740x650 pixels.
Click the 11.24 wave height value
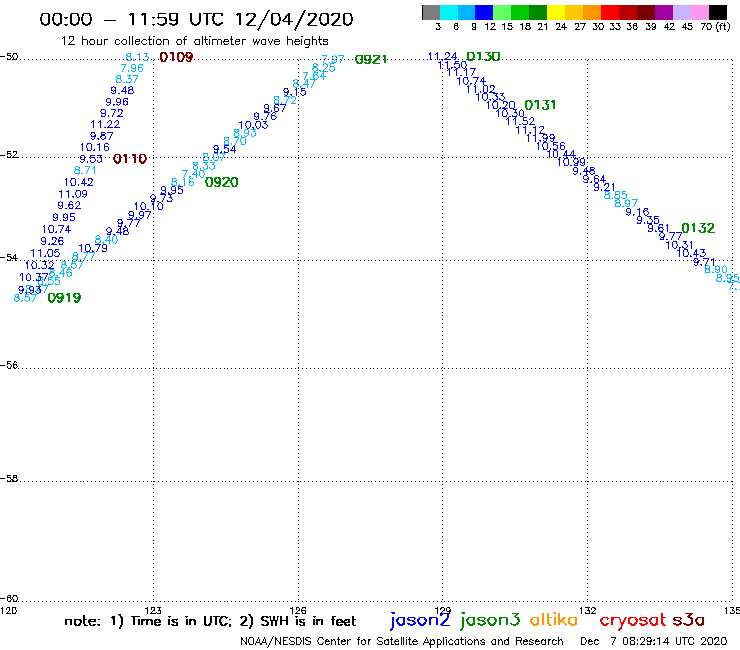(x=443, y=56)
